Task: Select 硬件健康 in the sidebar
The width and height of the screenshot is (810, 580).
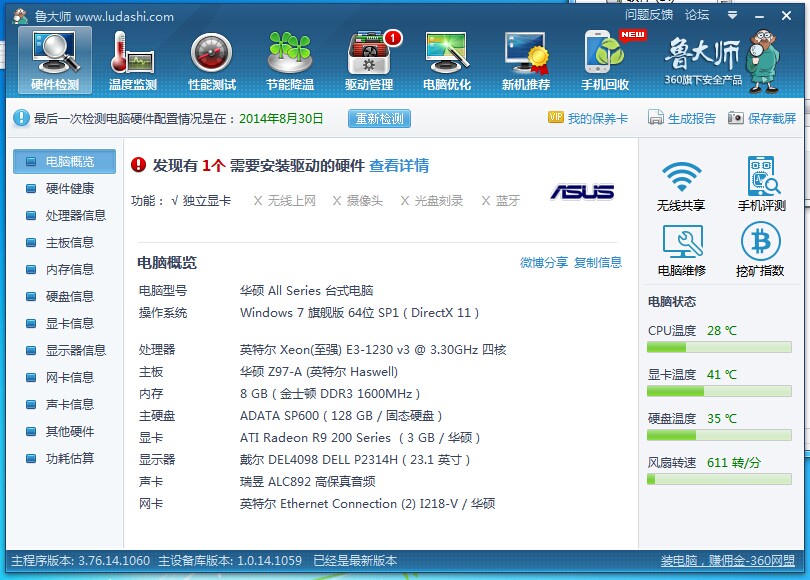Action: (x=65, y=189)
